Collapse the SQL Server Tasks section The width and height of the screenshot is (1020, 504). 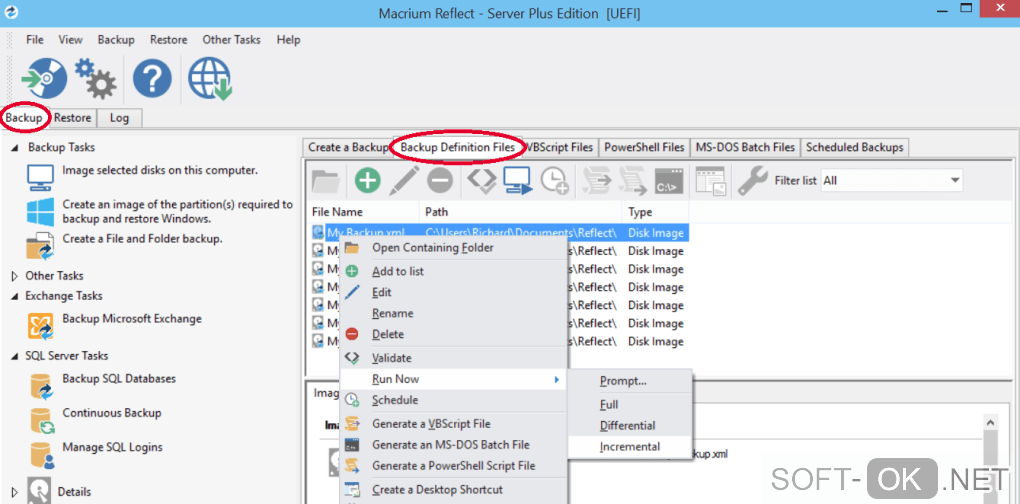pos(14,356)
